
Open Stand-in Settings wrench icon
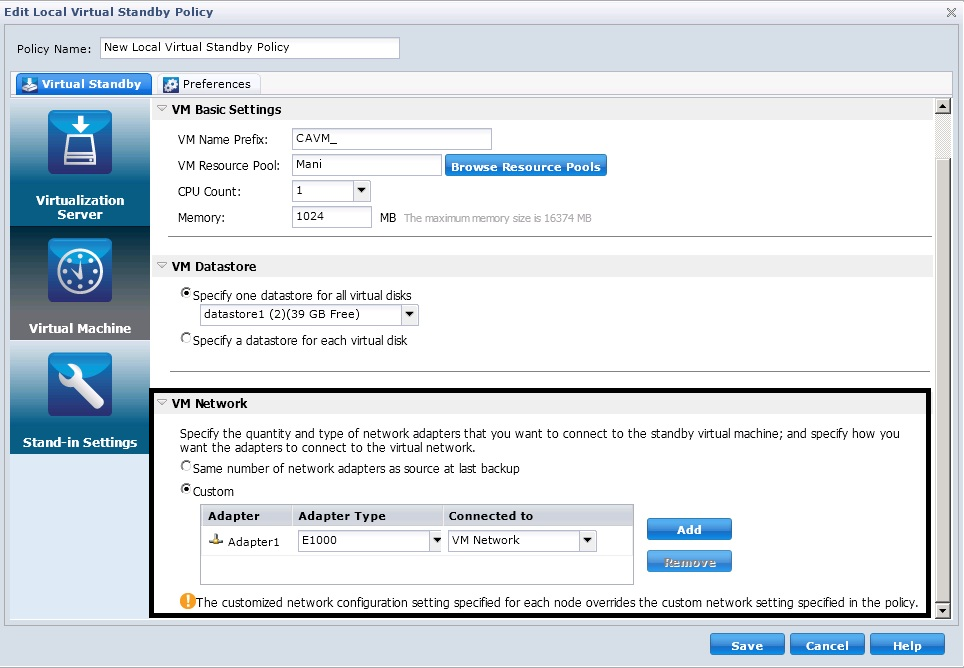pyautogui.click(x=80, y=384)
